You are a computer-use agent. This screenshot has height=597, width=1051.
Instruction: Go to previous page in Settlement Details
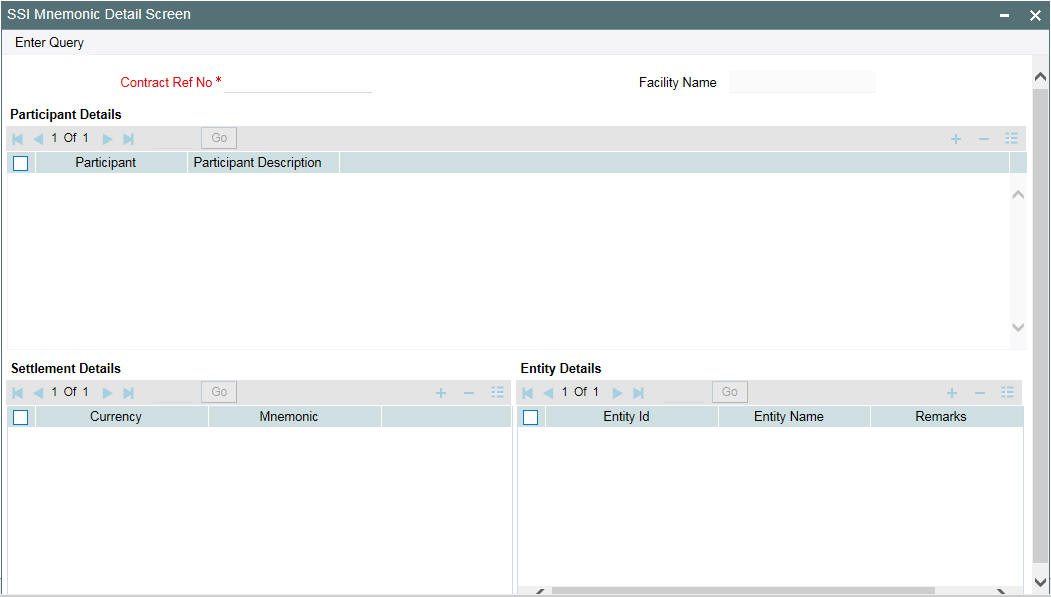[x=38, y=393]
